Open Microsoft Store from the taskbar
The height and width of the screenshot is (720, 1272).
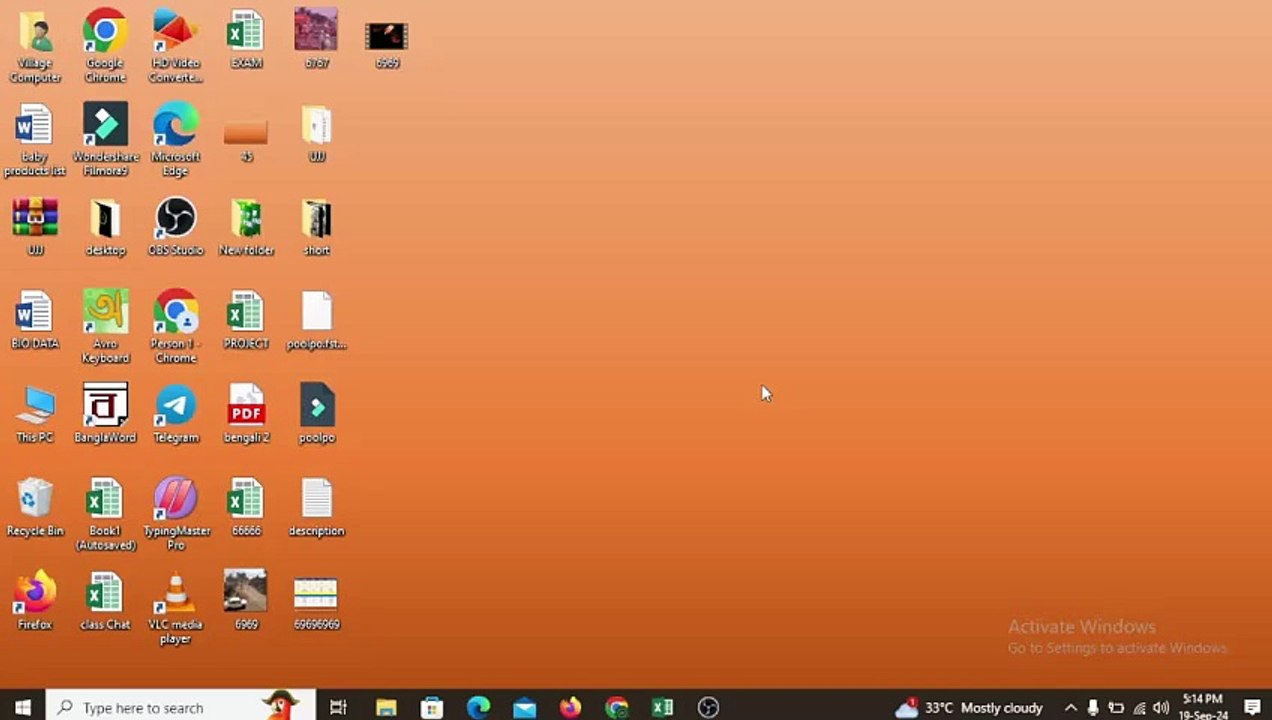(432, 707)
